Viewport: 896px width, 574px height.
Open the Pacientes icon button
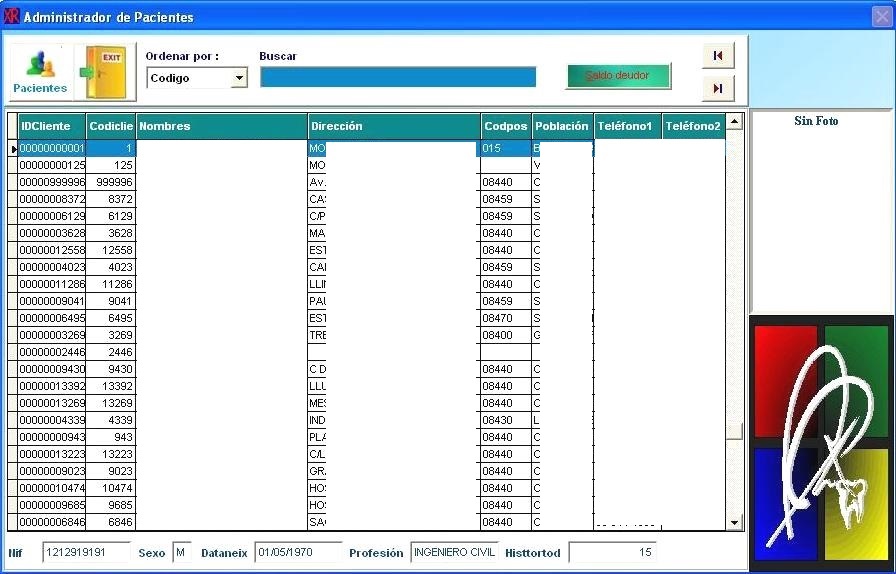(40, 72)
